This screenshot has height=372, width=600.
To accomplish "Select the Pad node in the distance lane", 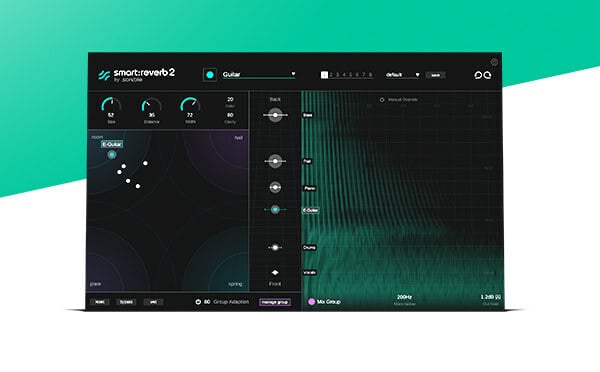I will [275, 161].
